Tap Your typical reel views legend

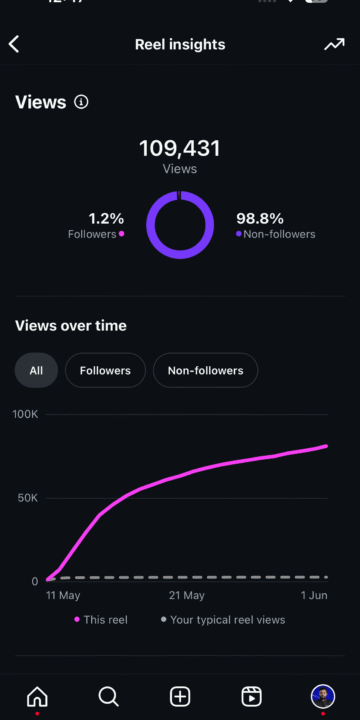[223, 620]
